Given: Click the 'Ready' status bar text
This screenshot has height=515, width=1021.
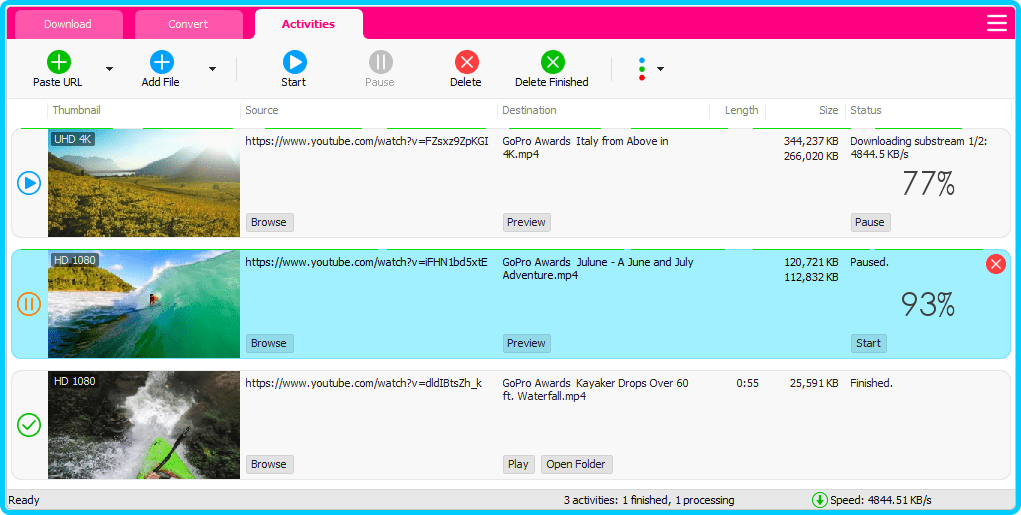Looking at the screenshot, I should coord(24,500).
